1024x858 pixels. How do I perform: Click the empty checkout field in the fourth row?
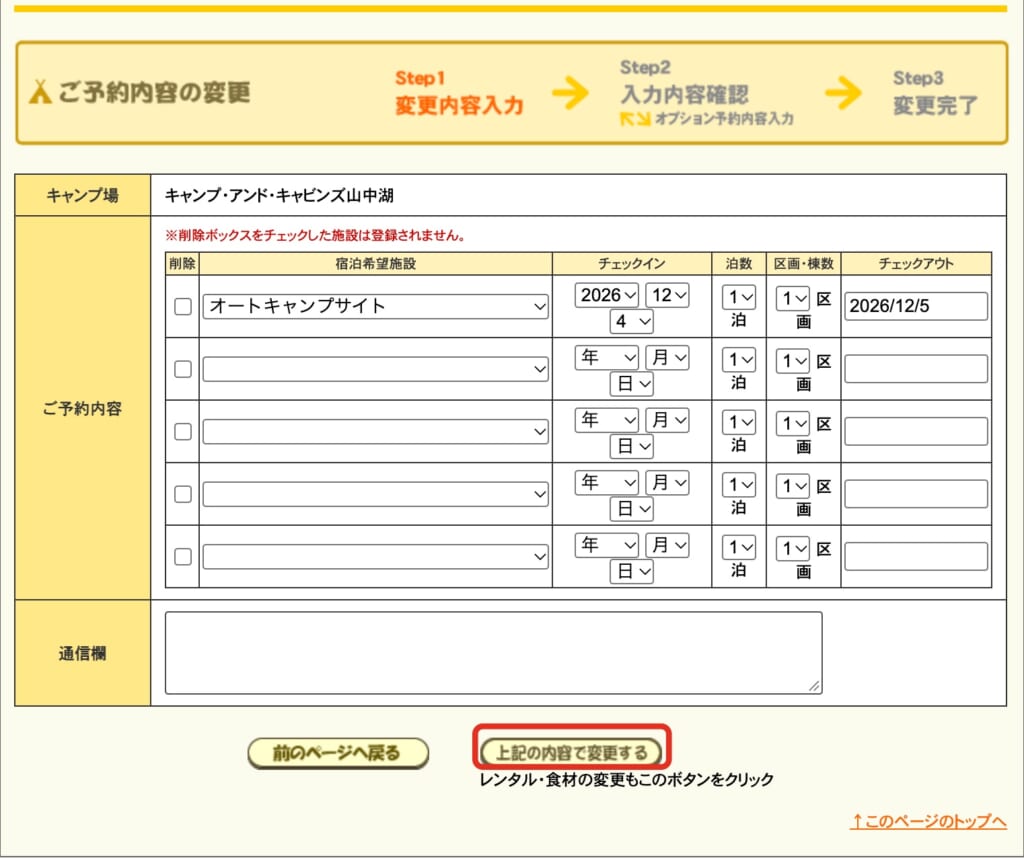point(916,494)
